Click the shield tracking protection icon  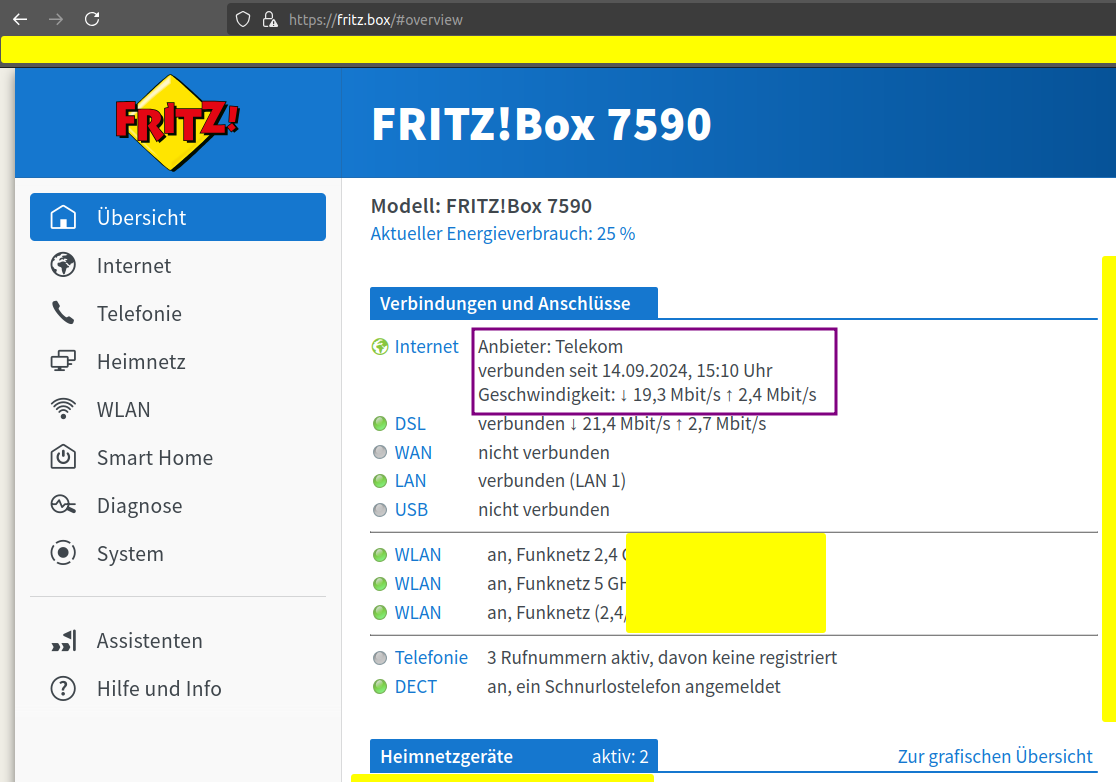click(243, 19)
